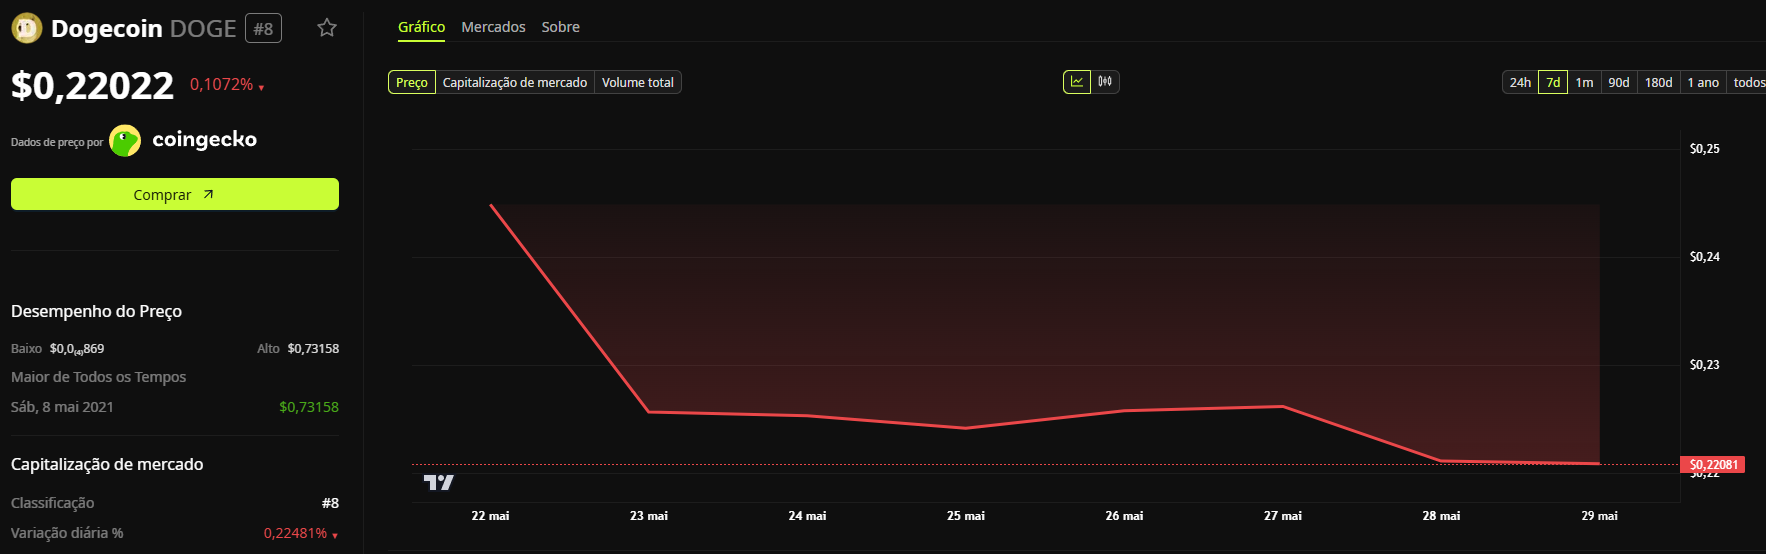Screen dimensions: 1766x554
Task: Click the $0,22081 current price label
Action: 1713,465
